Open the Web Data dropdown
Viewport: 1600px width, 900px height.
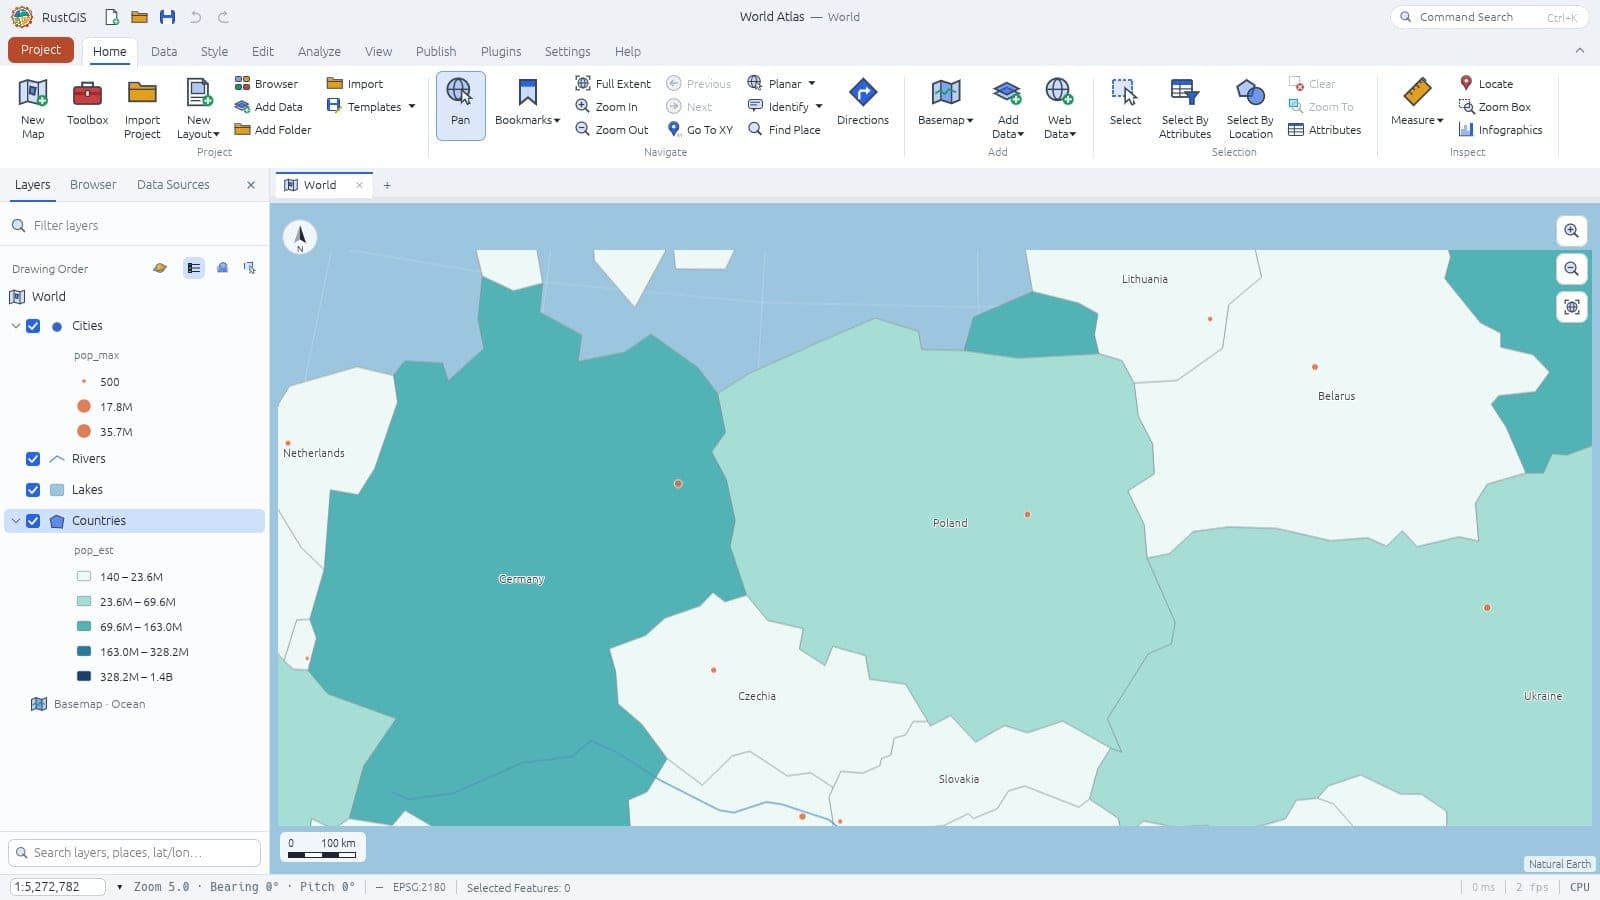tap(1059, 110)
